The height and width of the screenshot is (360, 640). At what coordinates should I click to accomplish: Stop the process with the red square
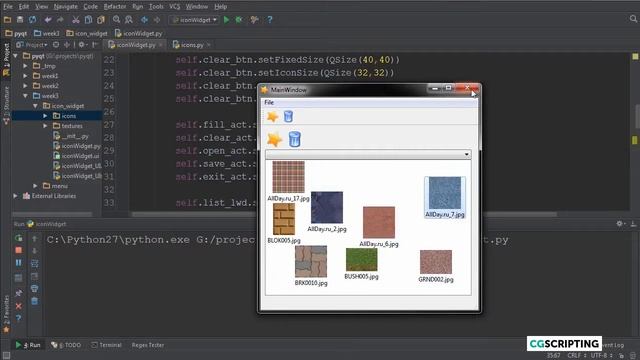click(19, 250)
